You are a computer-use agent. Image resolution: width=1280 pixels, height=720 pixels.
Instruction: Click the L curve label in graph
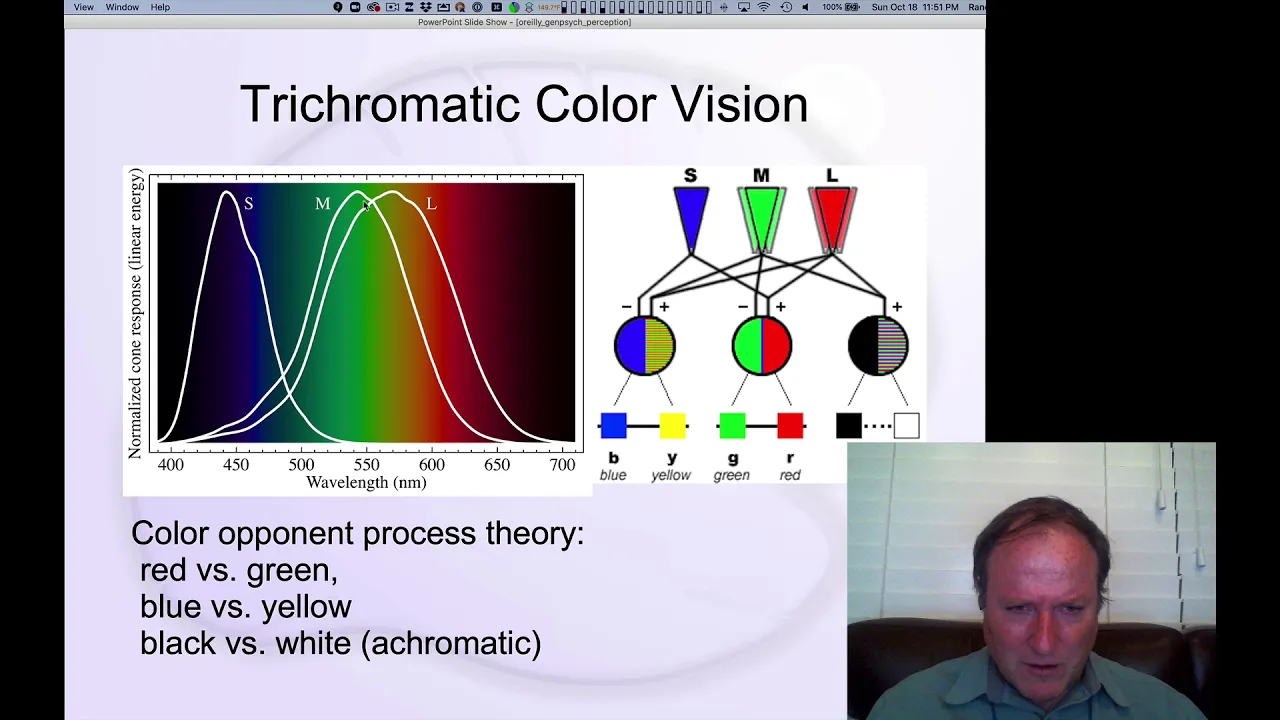pos(431,204)
